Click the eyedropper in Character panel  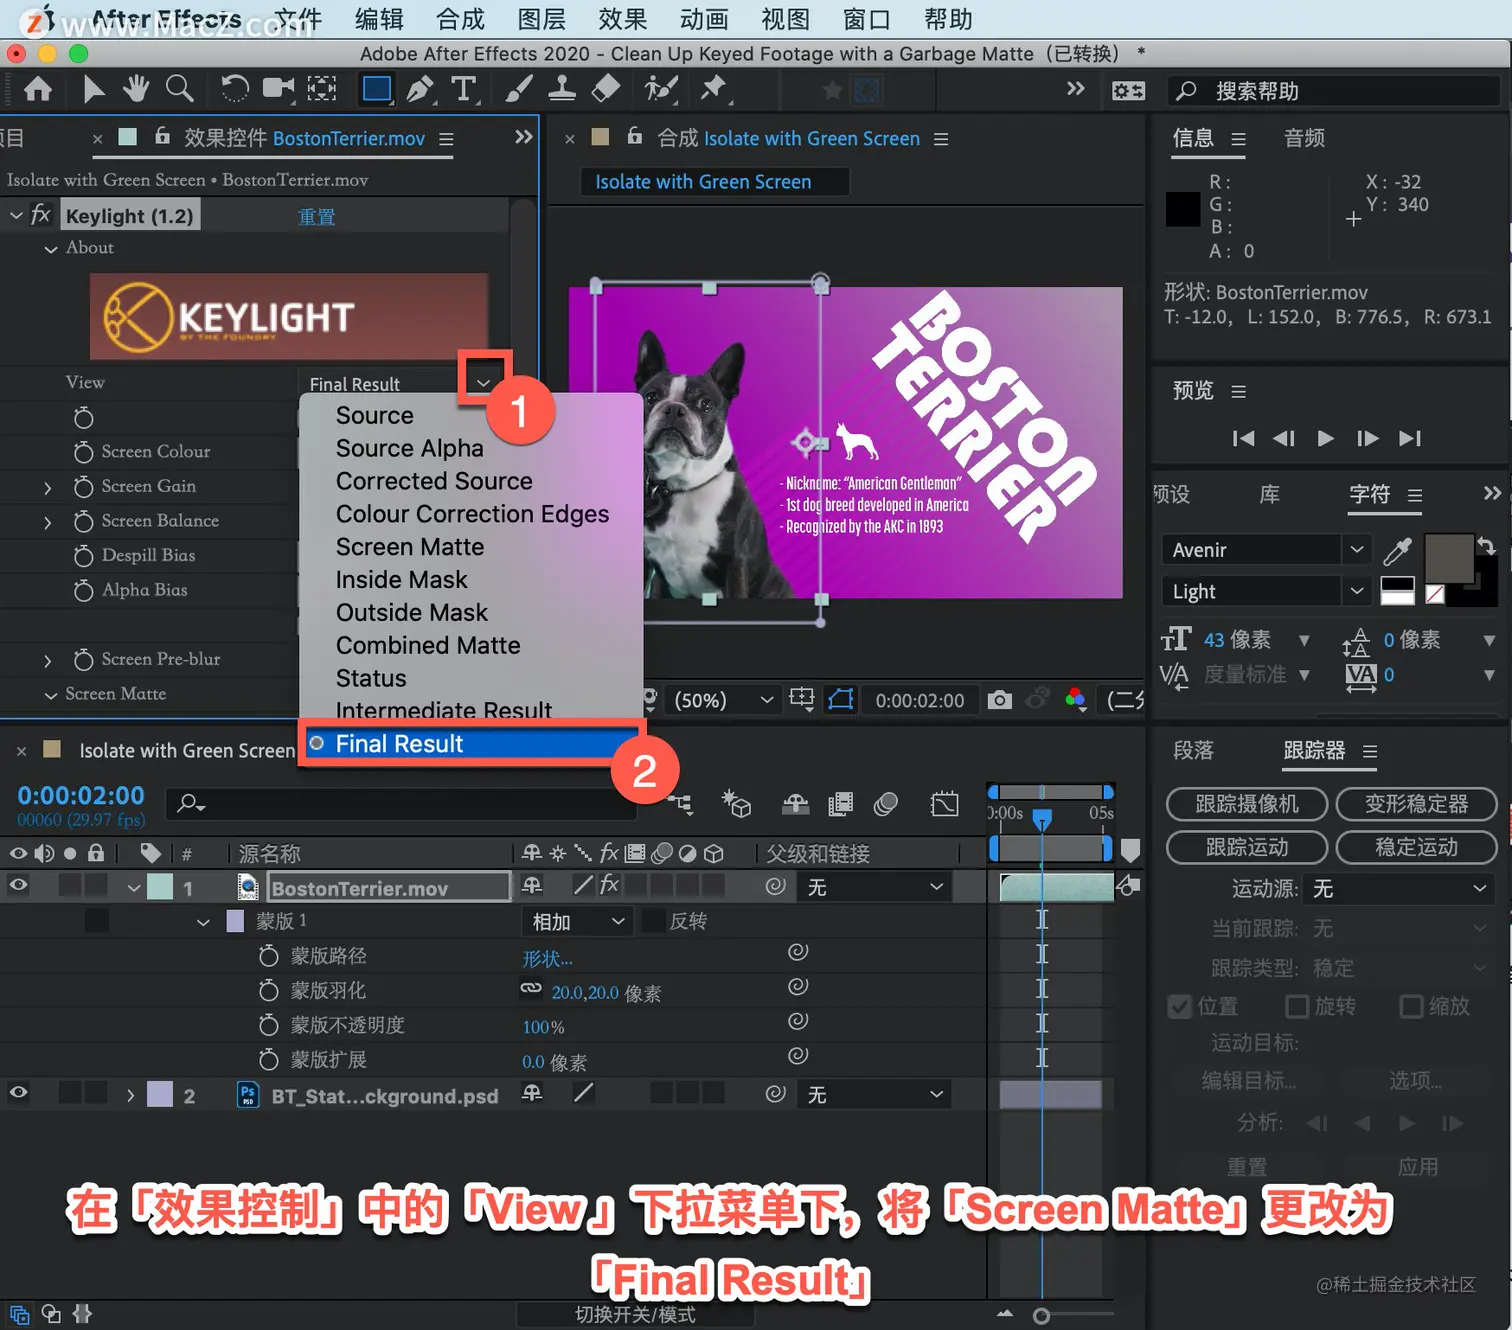(1397, 551)
